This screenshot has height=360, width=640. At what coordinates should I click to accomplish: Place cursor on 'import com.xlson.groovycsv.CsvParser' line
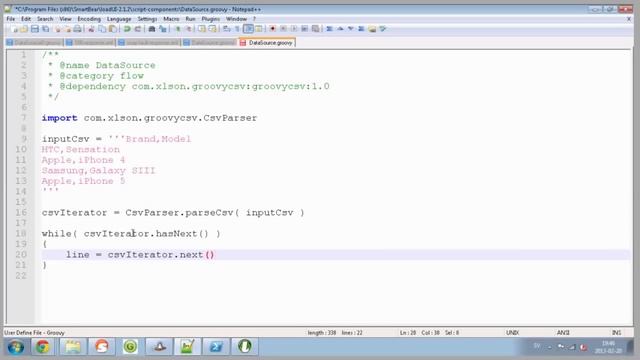pyautogui.click(x=149, y=118)
